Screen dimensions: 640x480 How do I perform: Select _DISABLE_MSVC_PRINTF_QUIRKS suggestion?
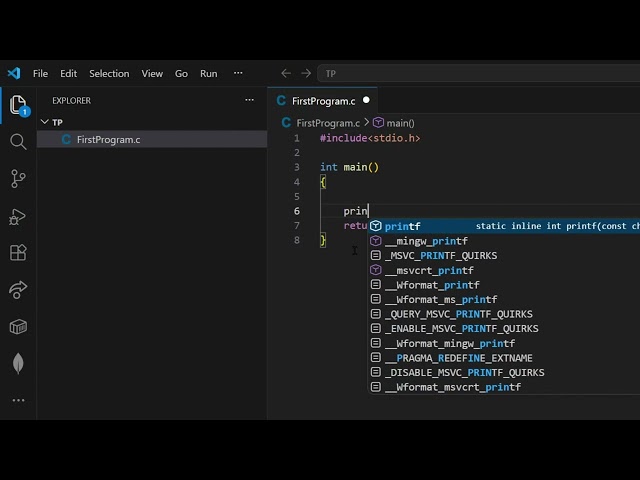pyautogui.click(x=504, y=372)
